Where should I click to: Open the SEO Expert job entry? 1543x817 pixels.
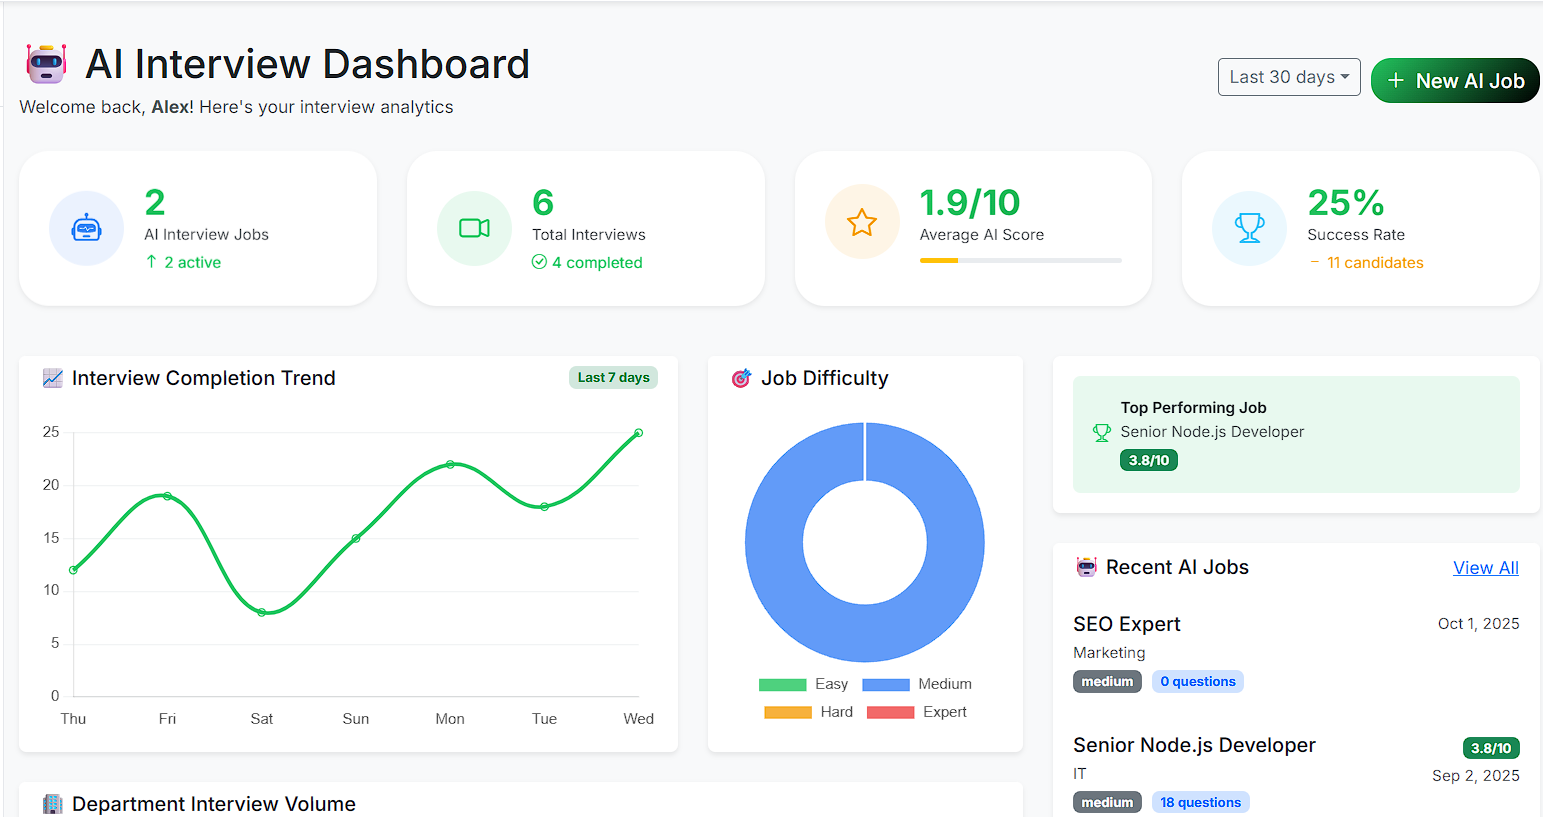(x=1126, y=624)
